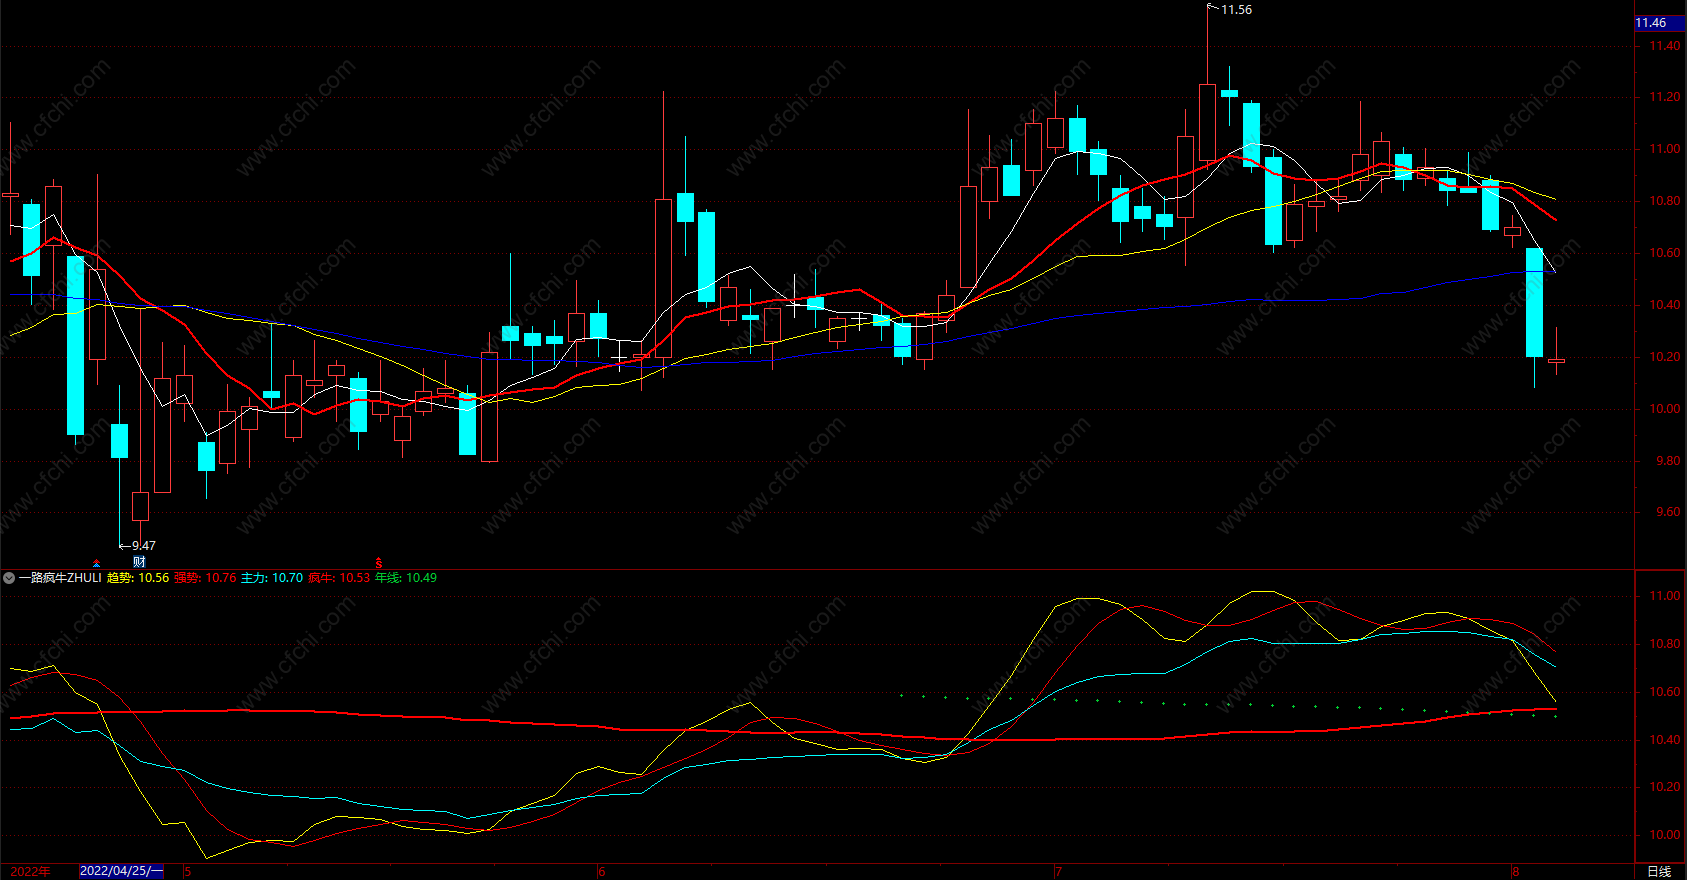The image size is (1687, 880).
Task: Click the 一路疯牛ZHULI indicator name
Action: pyautogui.click(x=60, y=578)
